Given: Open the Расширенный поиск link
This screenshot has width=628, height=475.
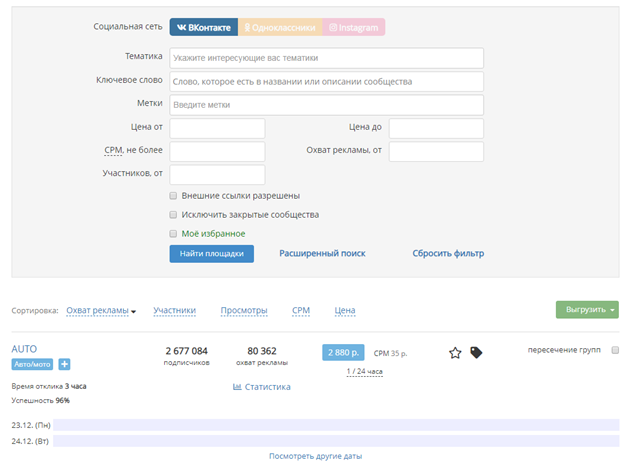Looking at the screenshot, I should 322,254.
